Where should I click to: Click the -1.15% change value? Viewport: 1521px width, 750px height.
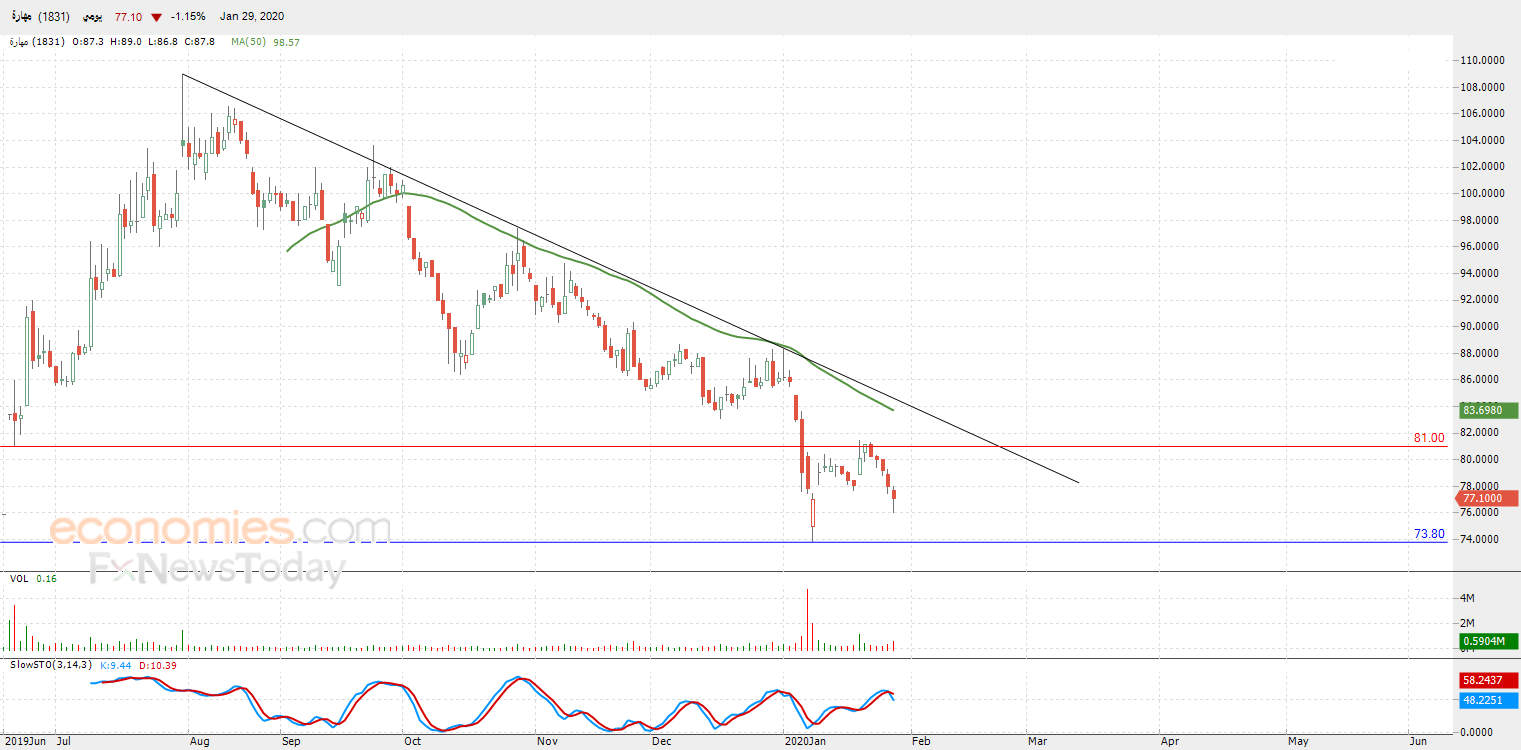187,17
